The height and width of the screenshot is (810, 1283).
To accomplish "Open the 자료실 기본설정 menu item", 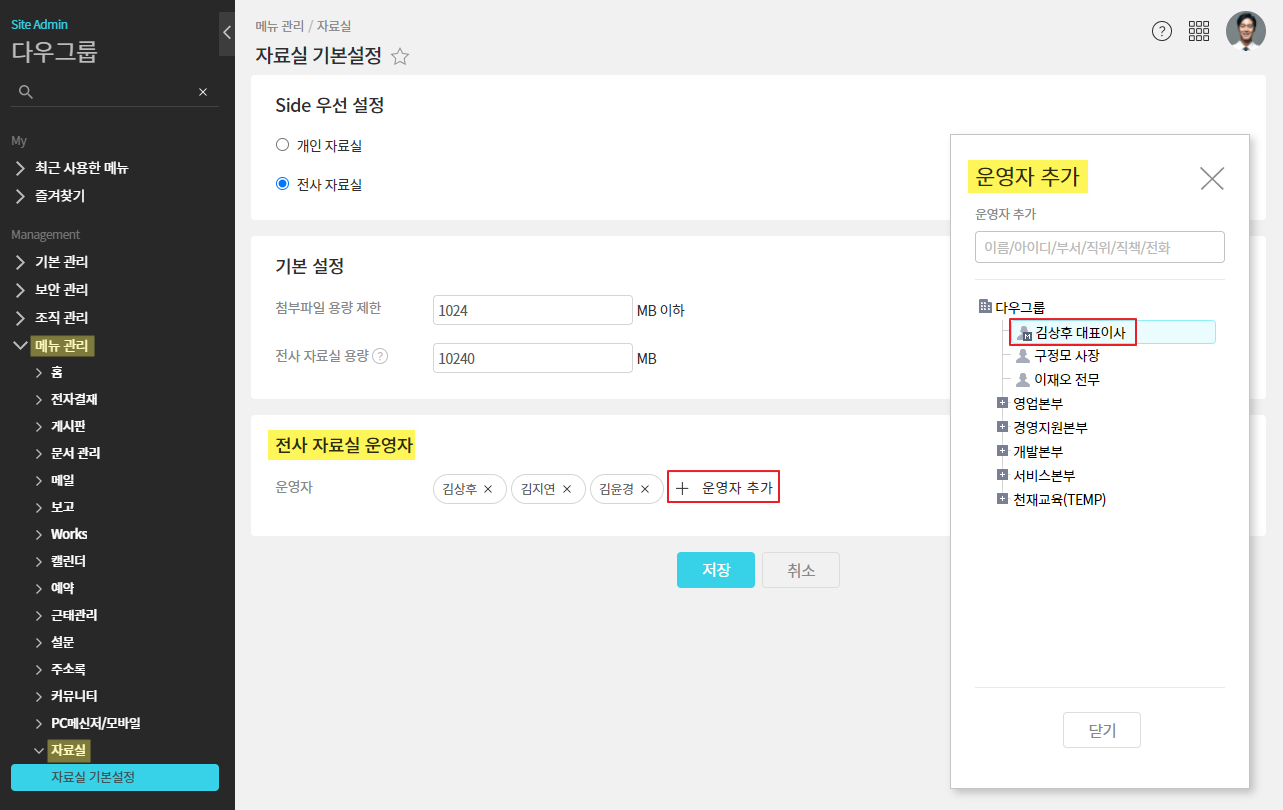I will tap(114, 777).
